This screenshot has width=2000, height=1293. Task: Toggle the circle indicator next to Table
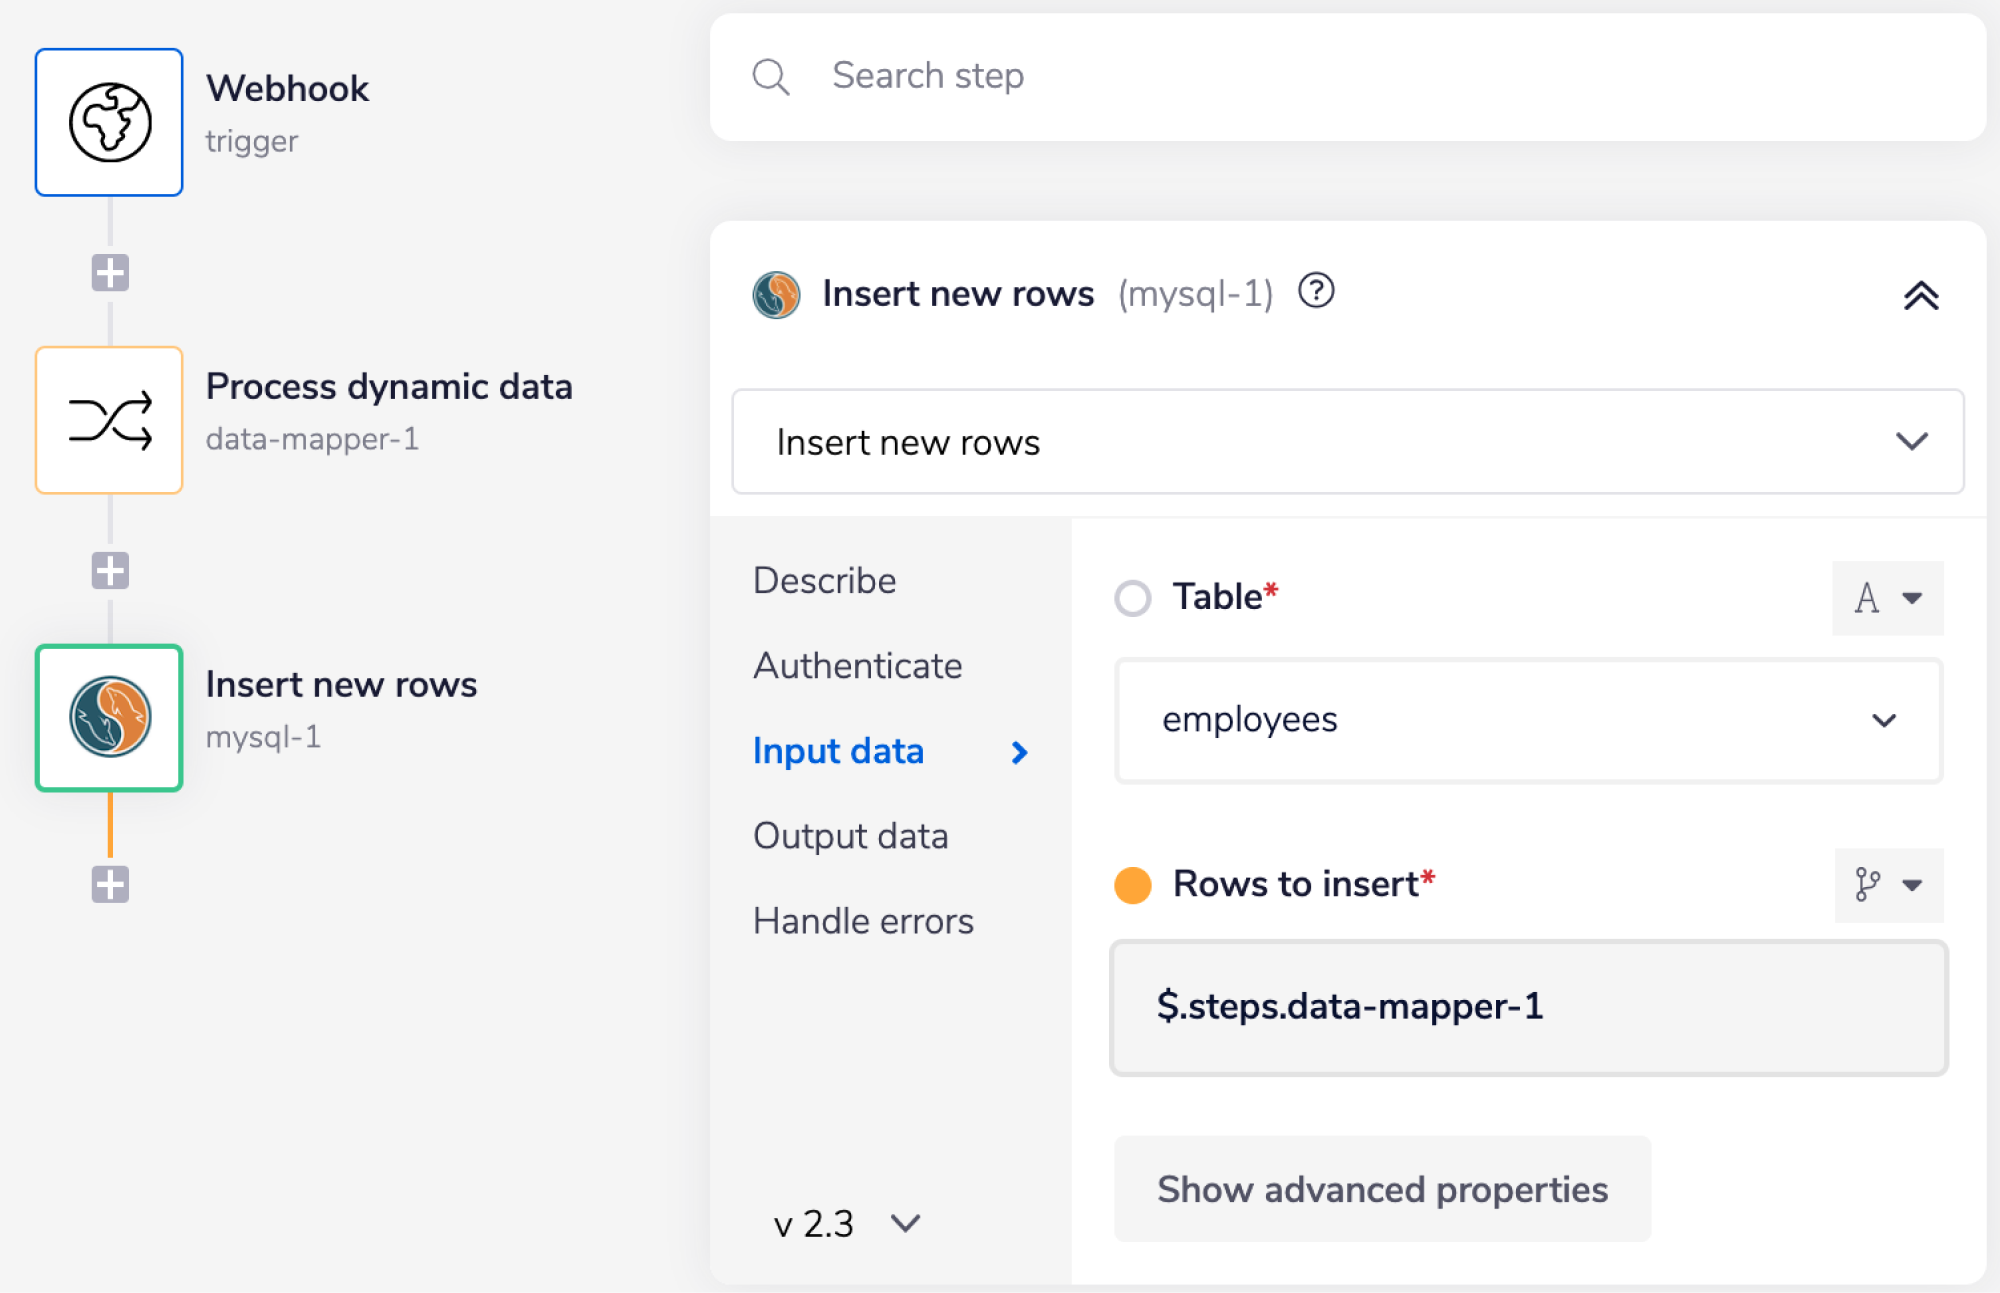(1132, 597)
